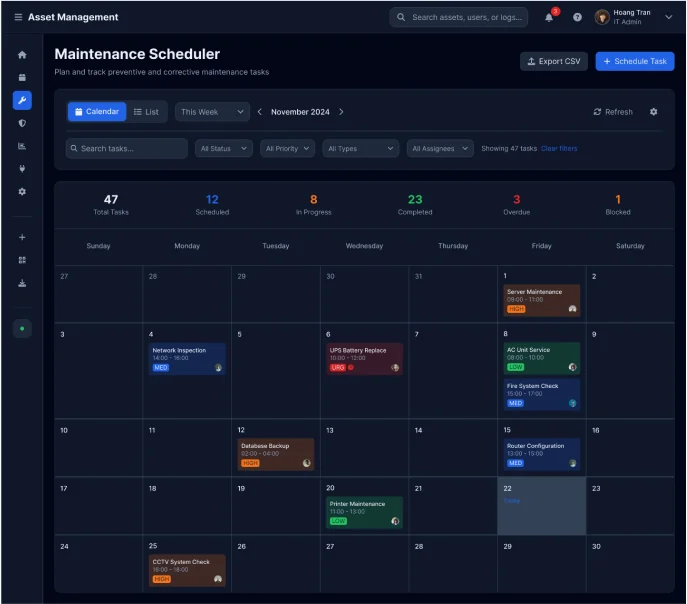Switch to List view
This screenshot has width=687, height=604.
click(x=146, y=112)
